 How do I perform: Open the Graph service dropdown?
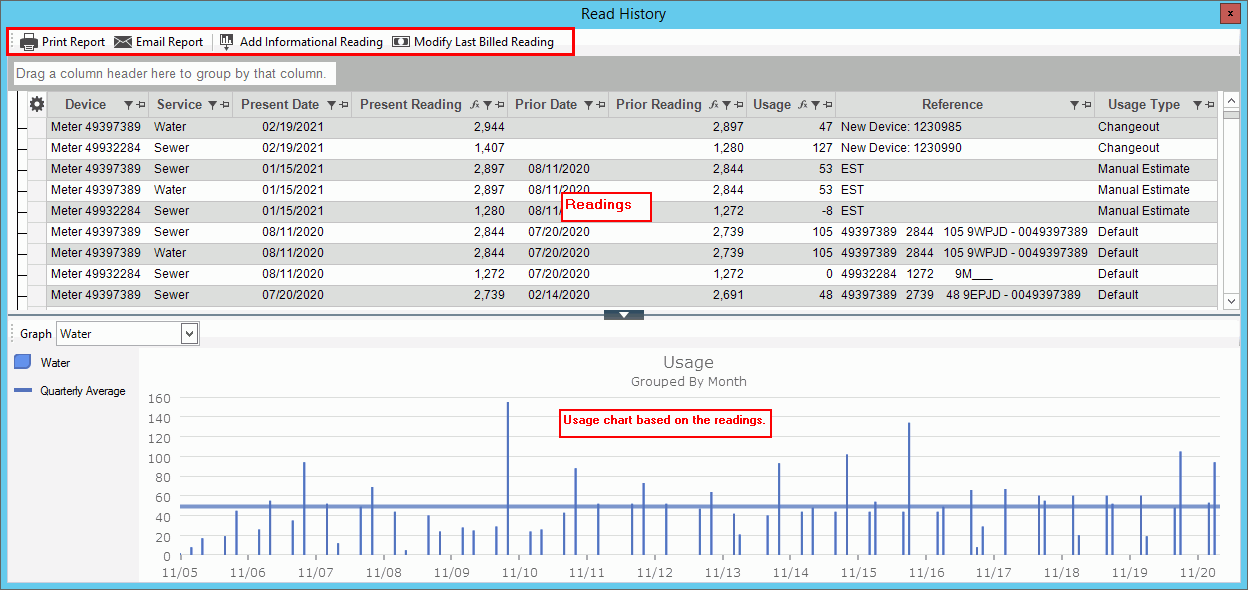[x=189, y=334]
